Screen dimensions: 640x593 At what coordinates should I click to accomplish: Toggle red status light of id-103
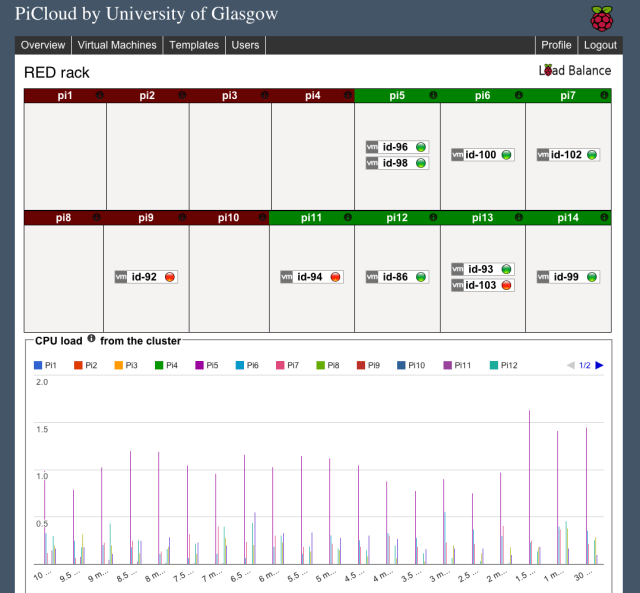tap(506, 285)
